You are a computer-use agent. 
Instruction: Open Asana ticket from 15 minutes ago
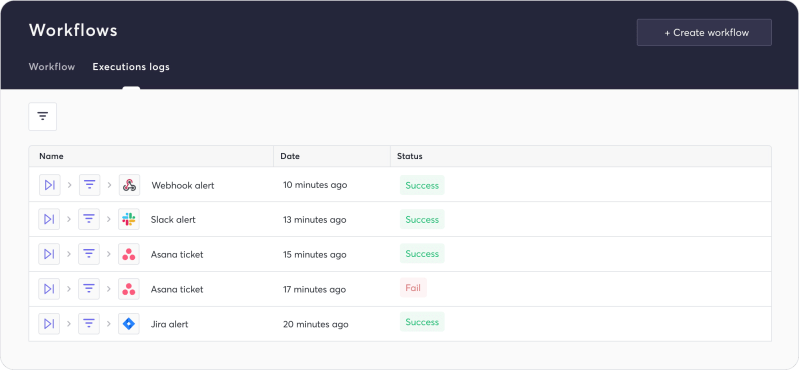tap(177, 254)
